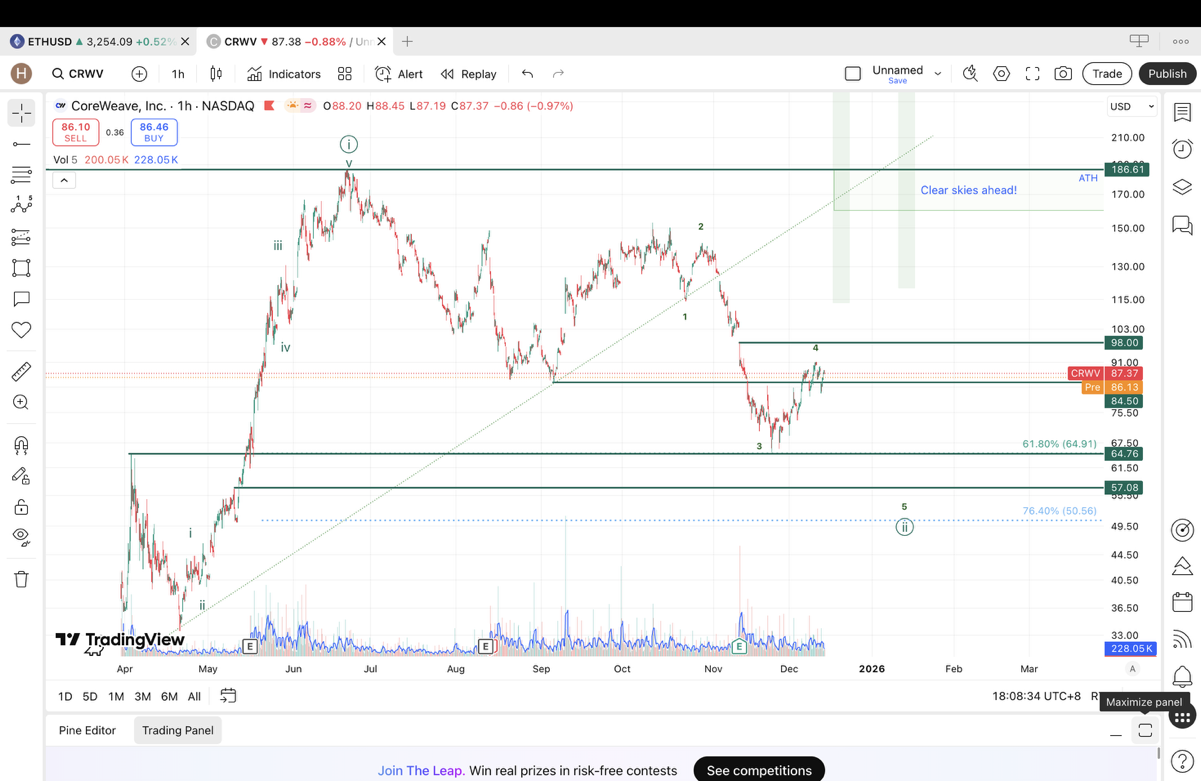Collapse the indicator legend chevron

click(x=64, y=180)
